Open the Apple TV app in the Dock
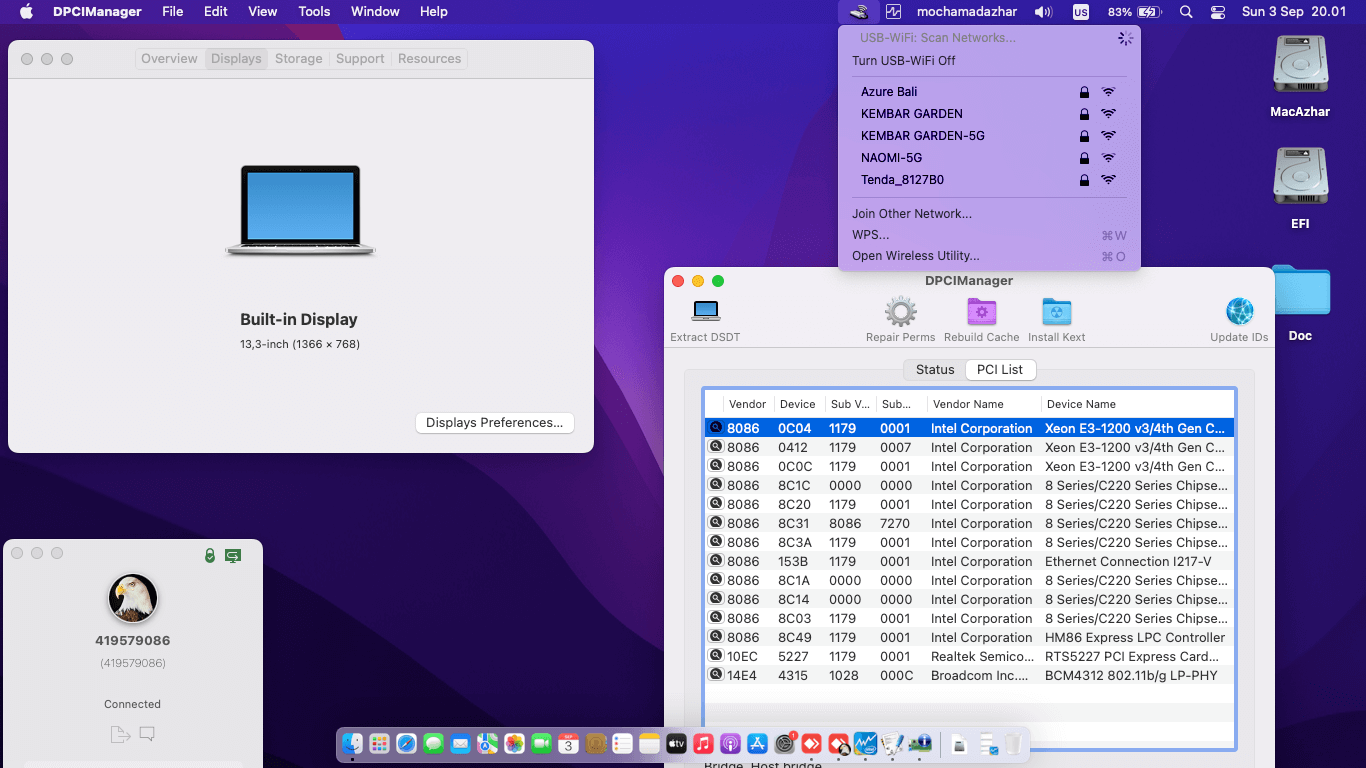The width and height of the screenshot is (1366, 768). click(676, 743)
